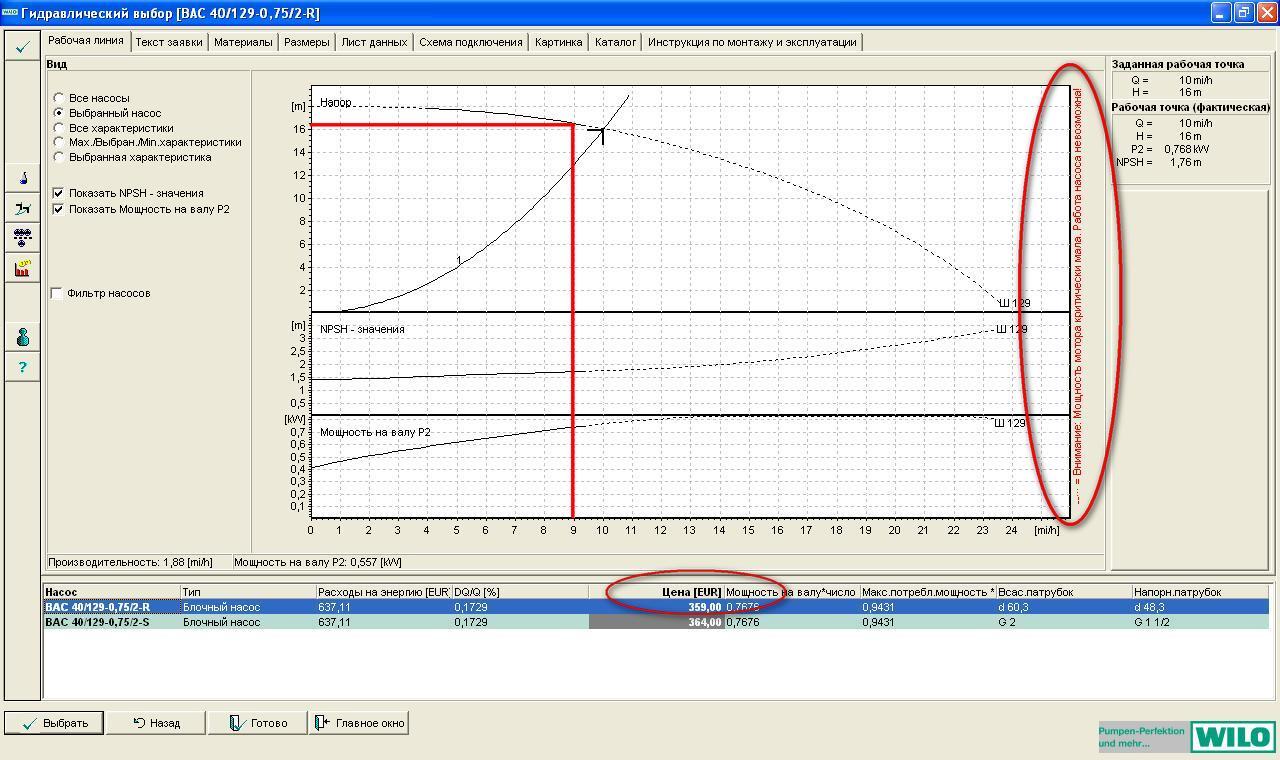Click the pump curve icon in sidebar

[22, 208]
